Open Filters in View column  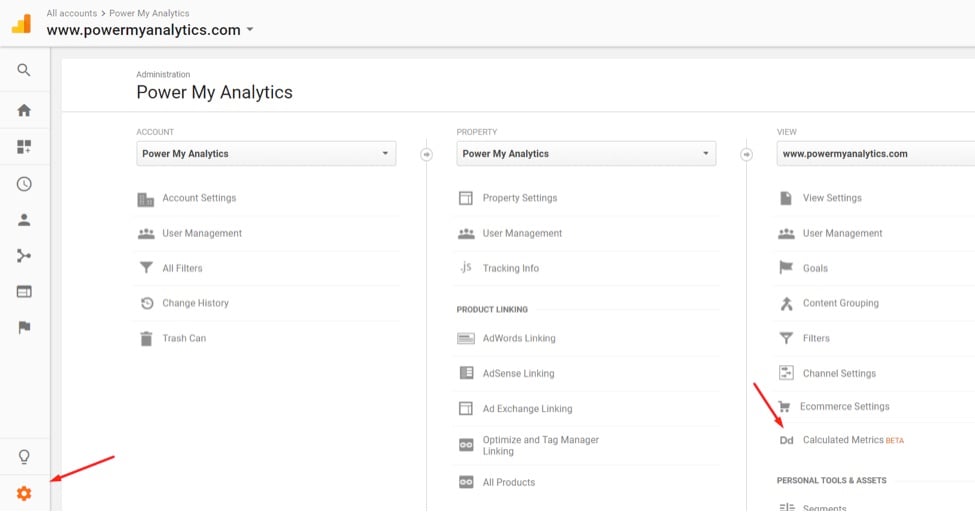(816, 338)
